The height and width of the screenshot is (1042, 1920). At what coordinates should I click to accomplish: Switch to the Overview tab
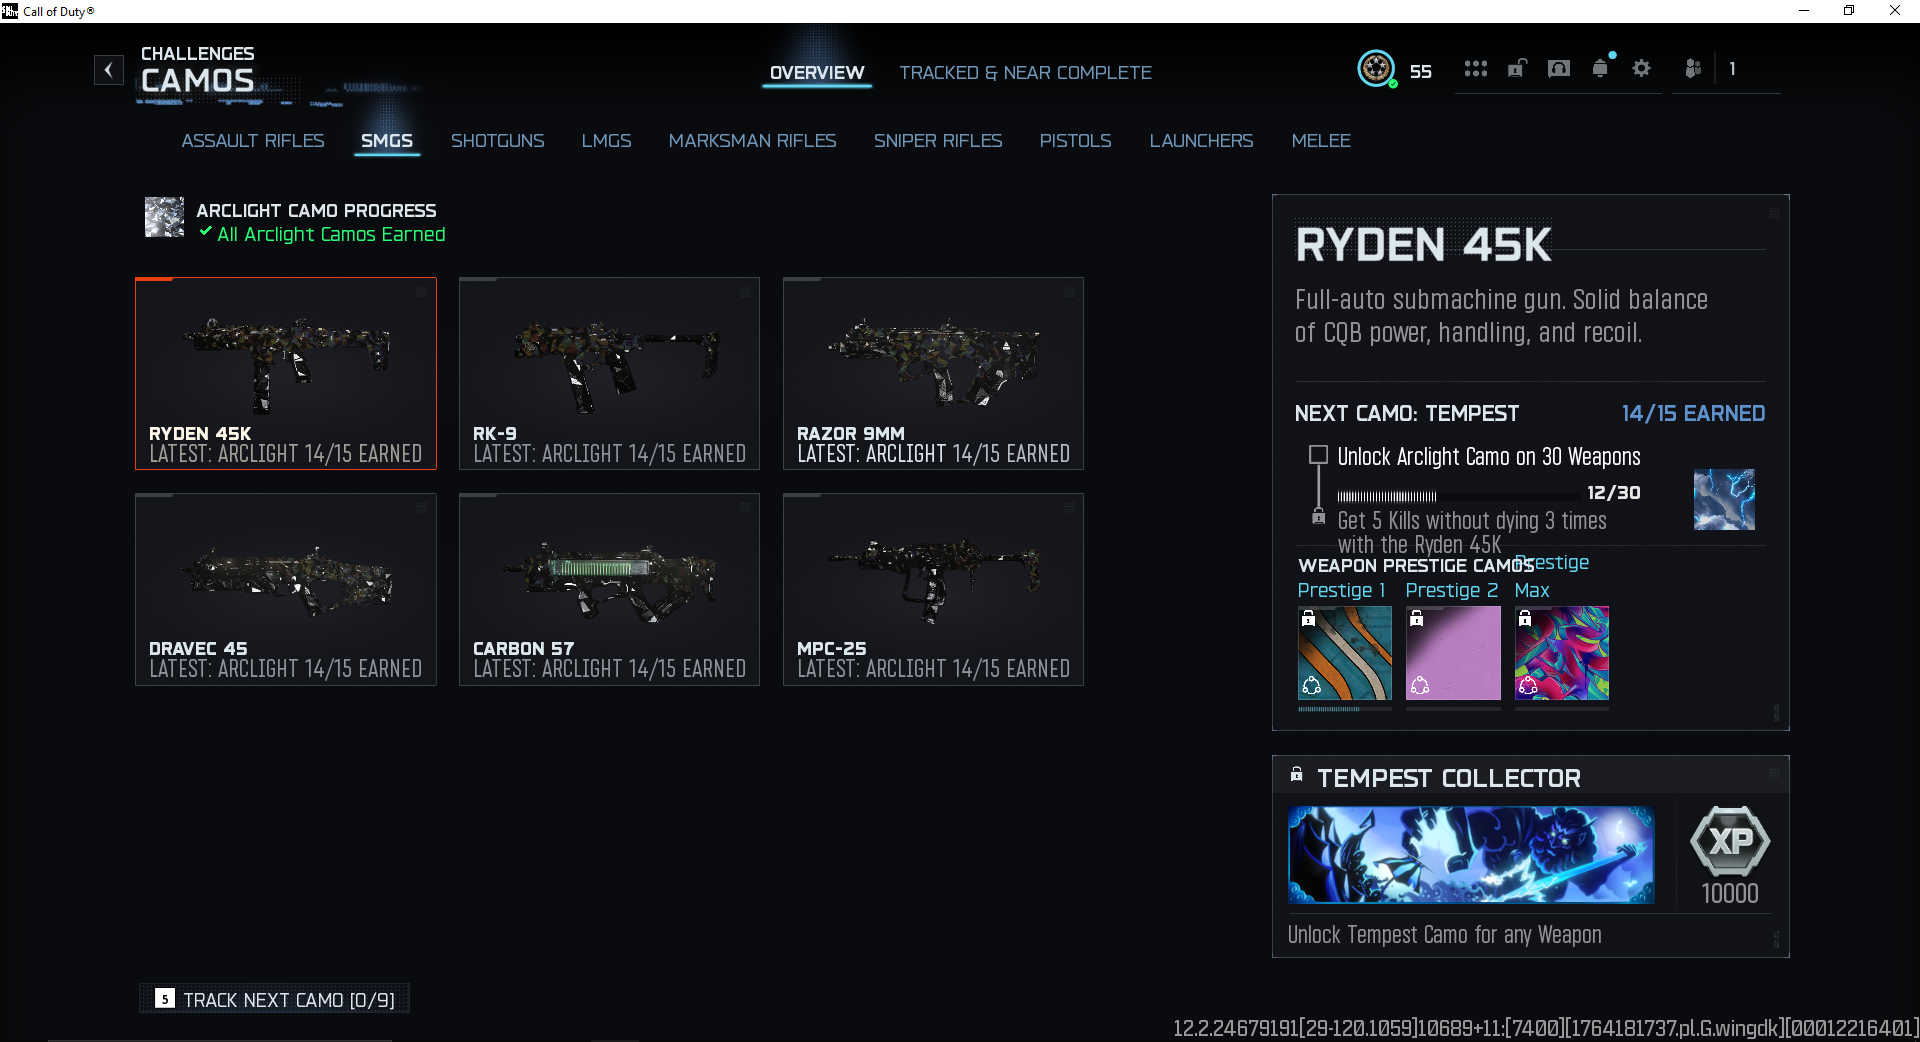click(x=817, y=72)
